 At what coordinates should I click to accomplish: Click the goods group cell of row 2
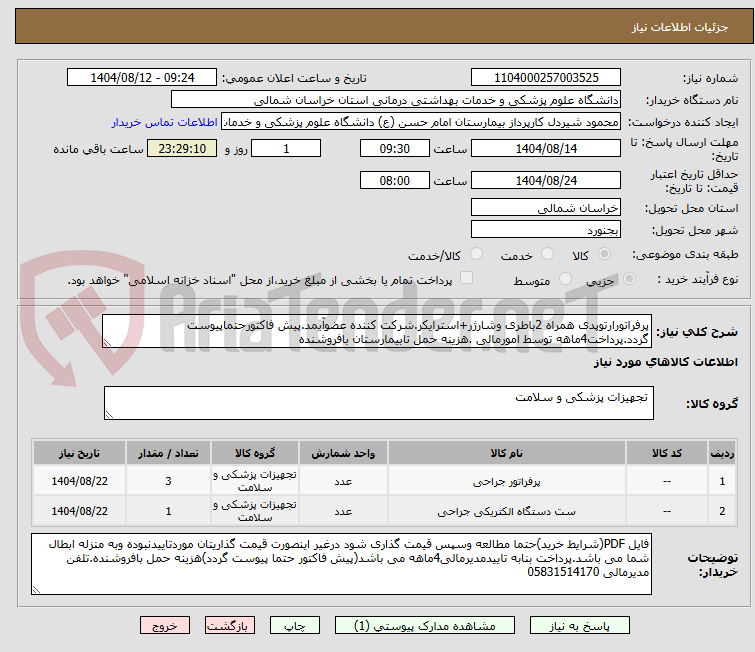[255, 511]
